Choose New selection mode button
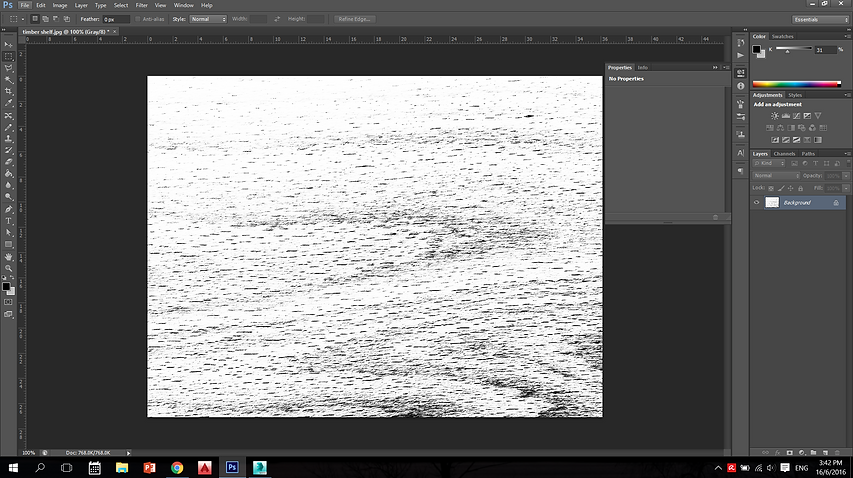 [x=35, y=19]
